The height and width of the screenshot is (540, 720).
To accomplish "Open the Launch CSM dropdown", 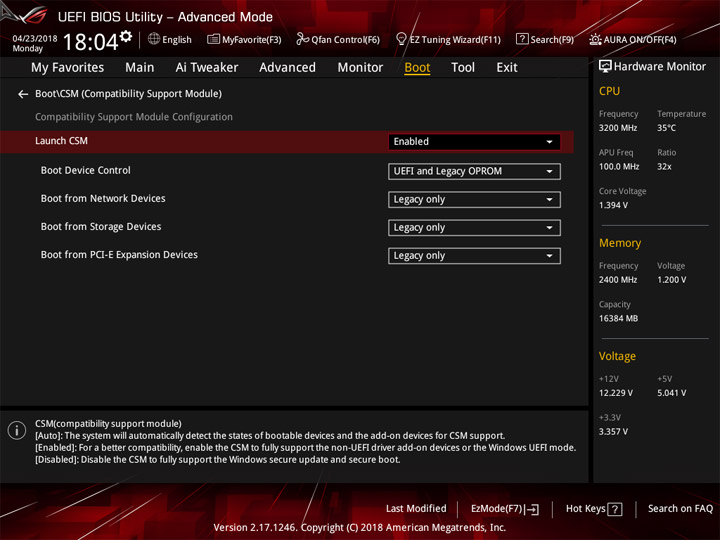I will [x=474, y=142].
